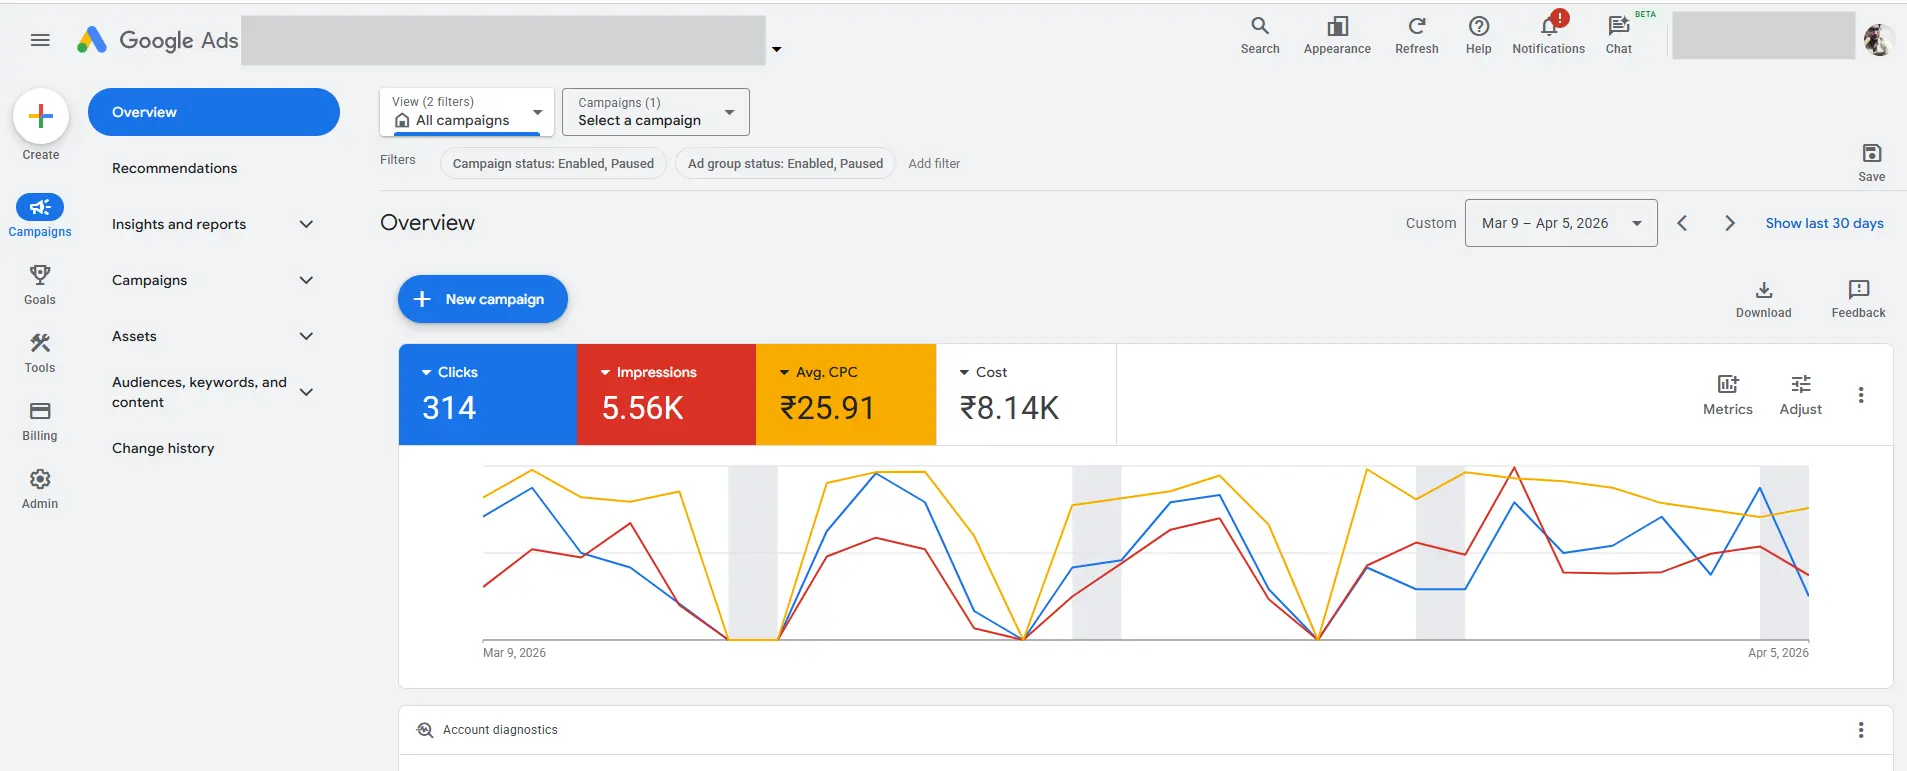Screen dimensions: 1907x771
Task: Click the Create plus button
Action: 41,116
